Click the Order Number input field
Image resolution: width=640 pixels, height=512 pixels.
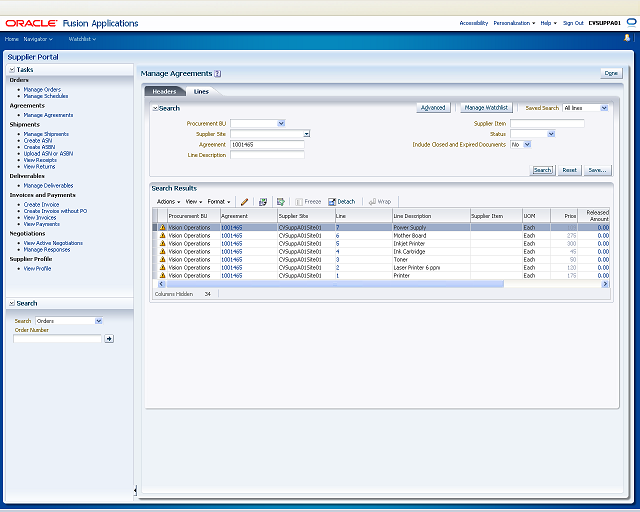(57, 338)
